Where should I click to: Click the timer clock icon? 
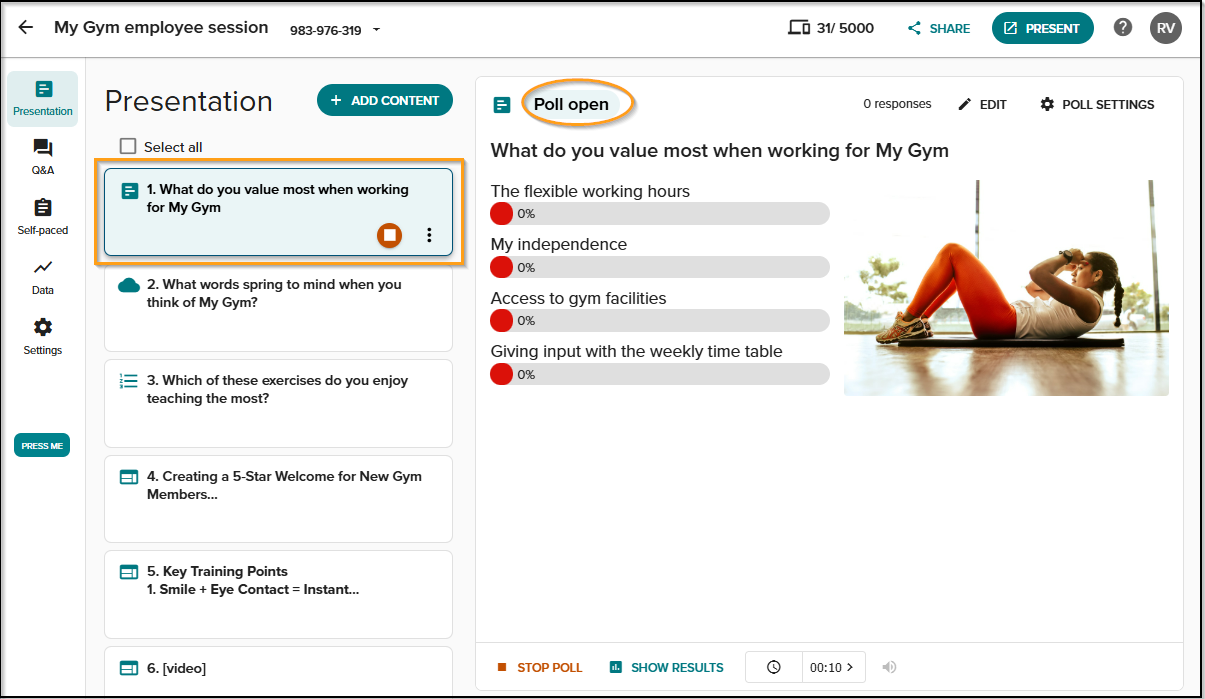(774, 667)
